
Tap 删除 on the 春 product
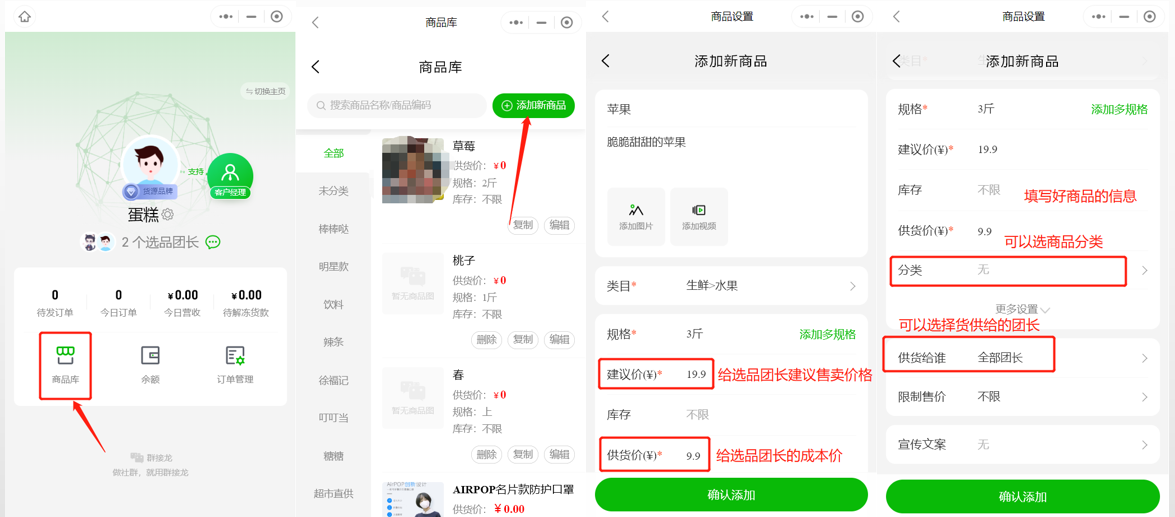click(486, 454)
